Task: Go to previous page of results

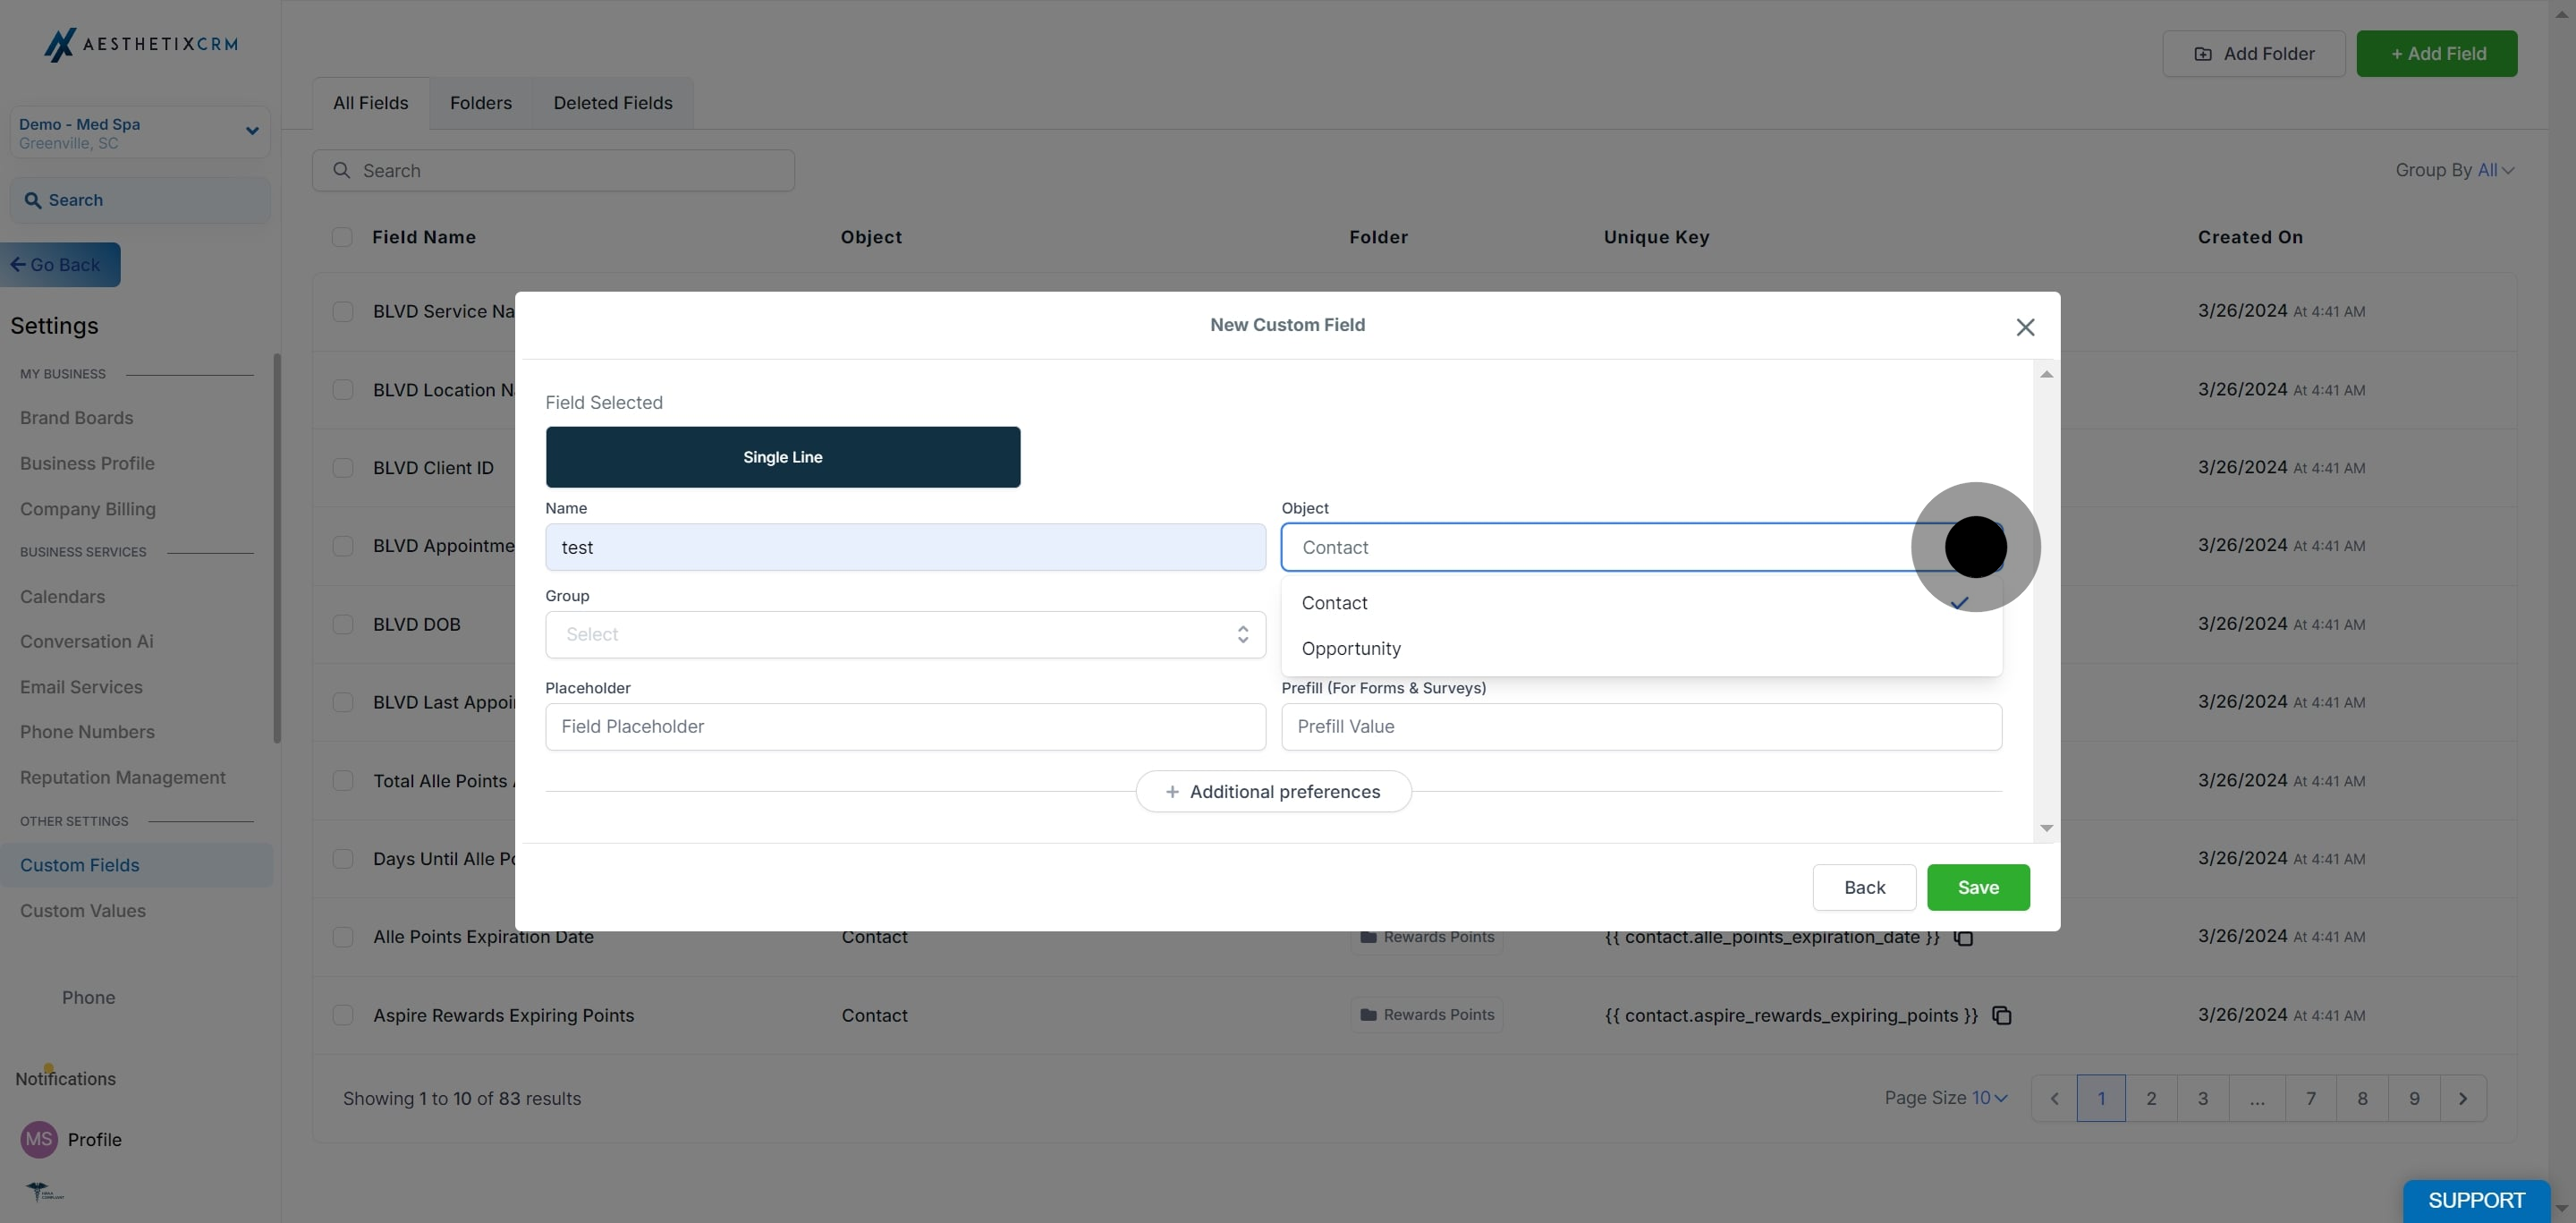Action: pos(2054,1098)
